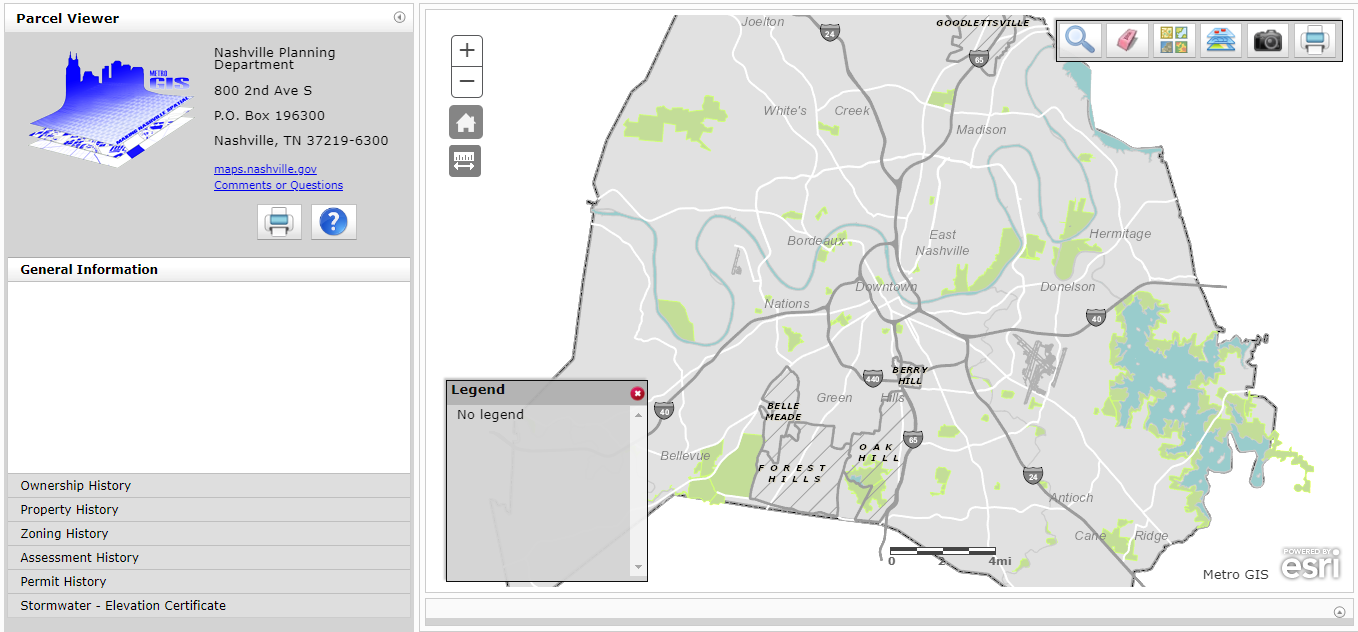Select the search/identify tool in the map toolbar
Viewport: 1358px width, 632px height.
tap(1079, 40)
